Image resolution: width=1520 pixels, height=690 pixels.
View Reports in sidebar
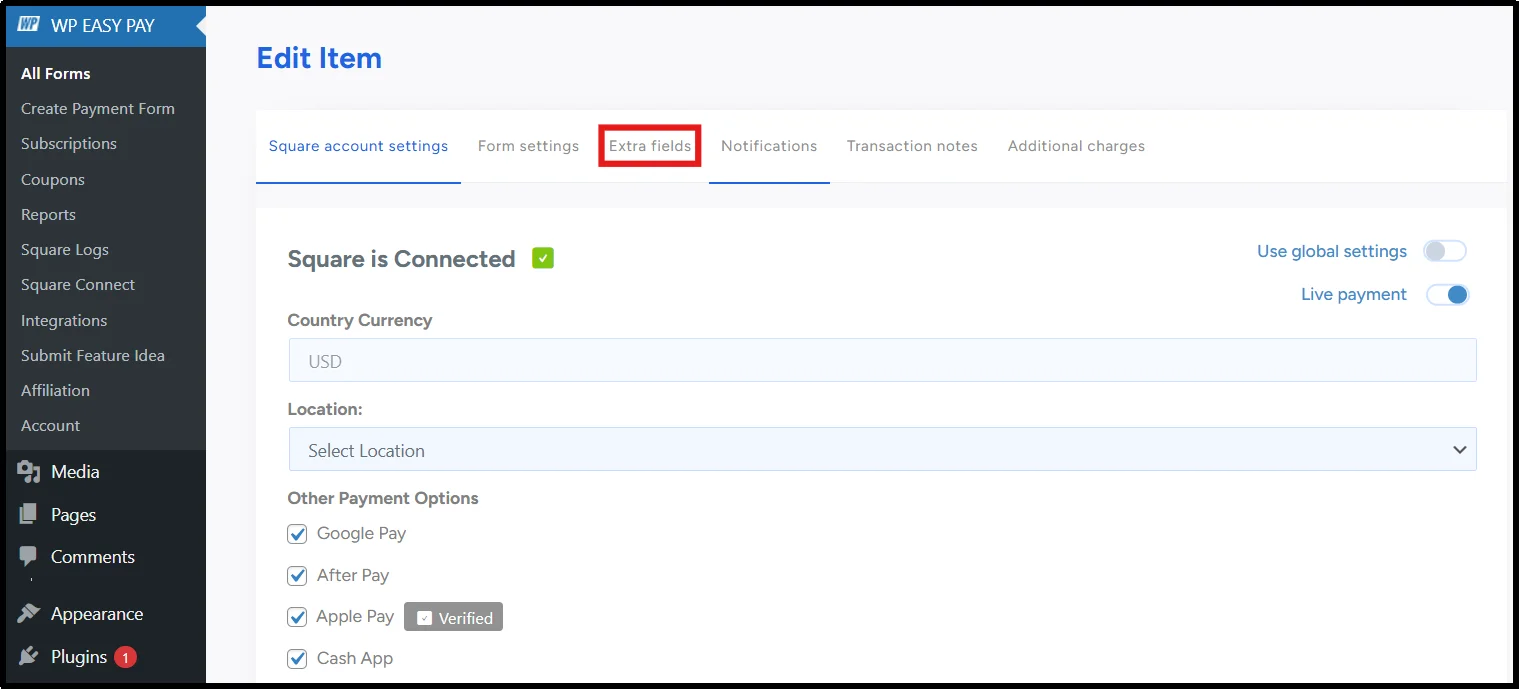[x=48, y=215]
